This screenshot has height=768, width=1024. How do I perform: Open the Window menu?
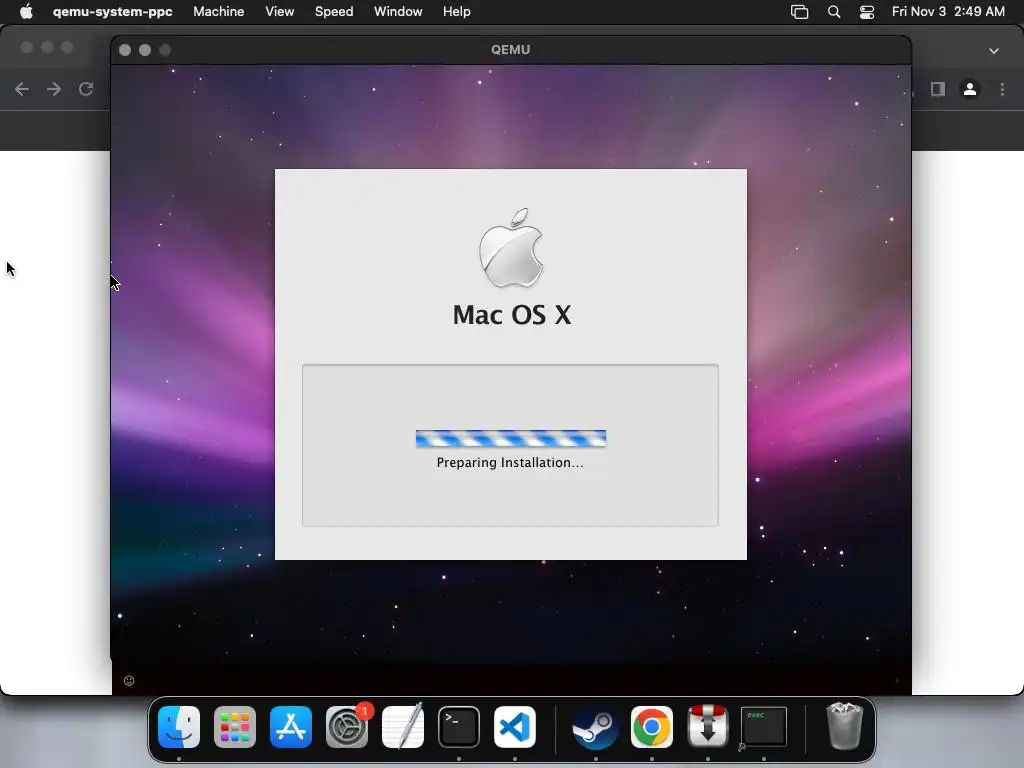click(x=398, y=12)
